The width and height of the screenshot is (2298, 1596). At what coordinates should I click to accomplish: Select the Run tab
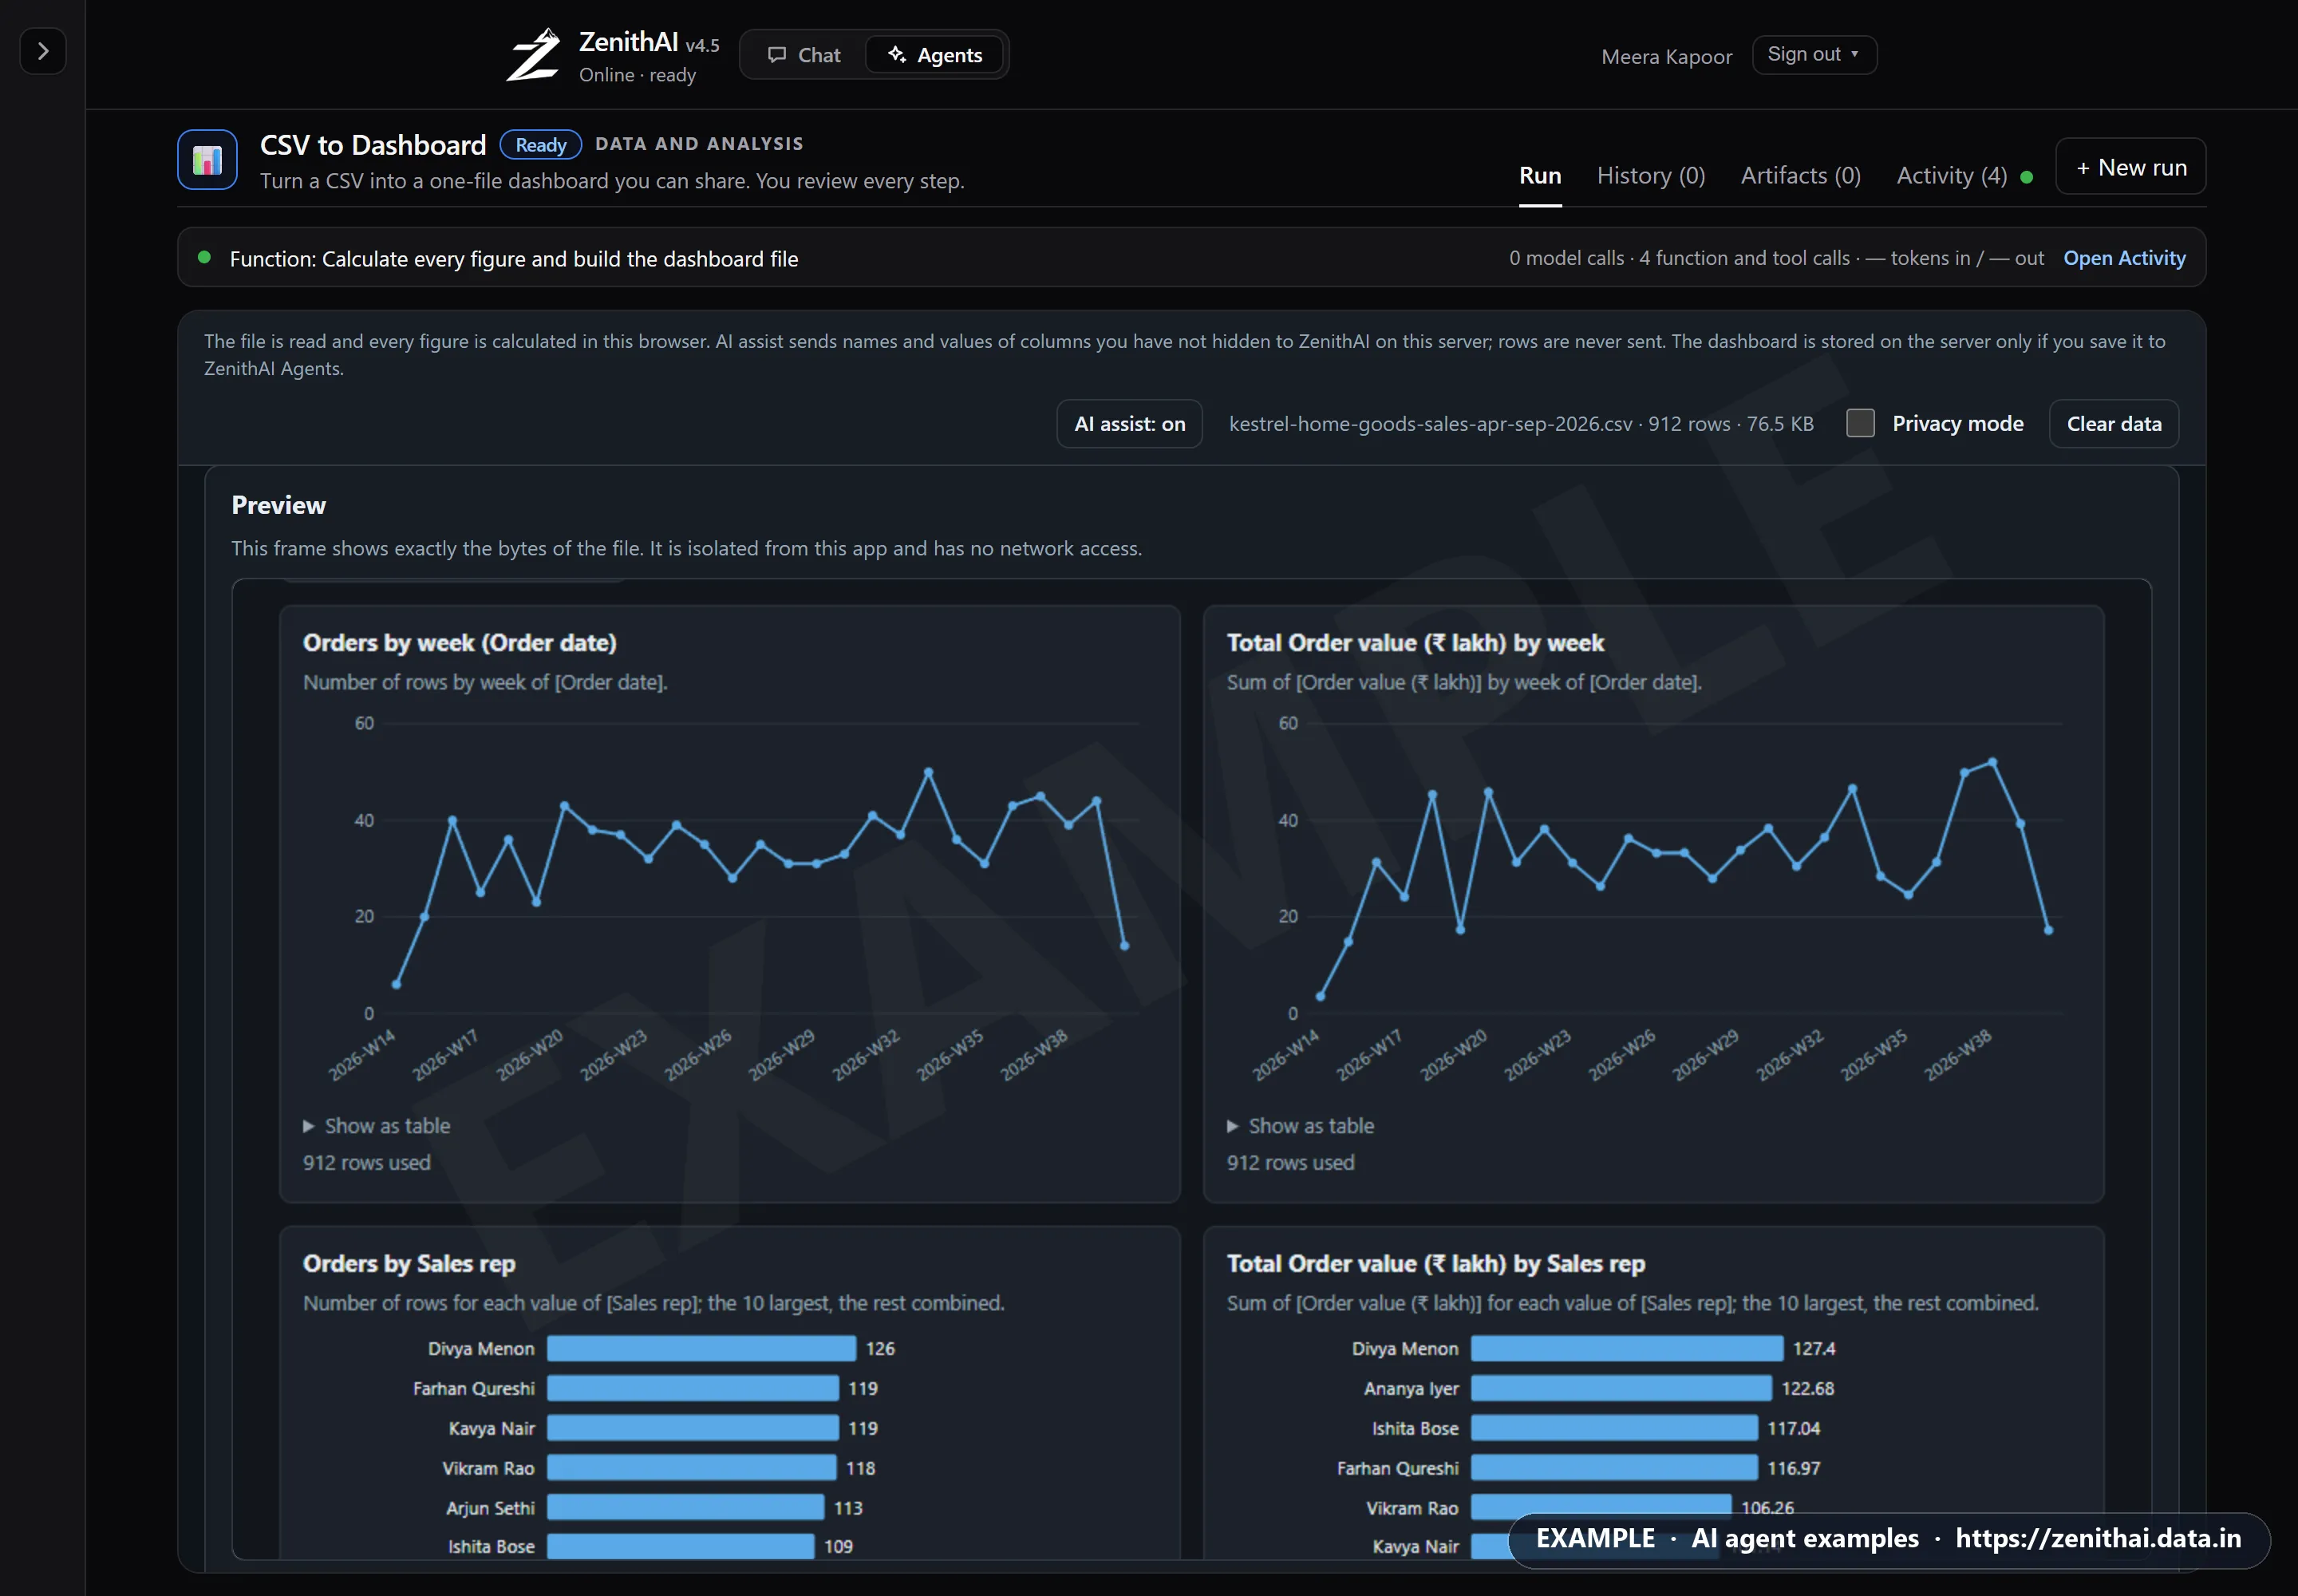(1539, 176)
